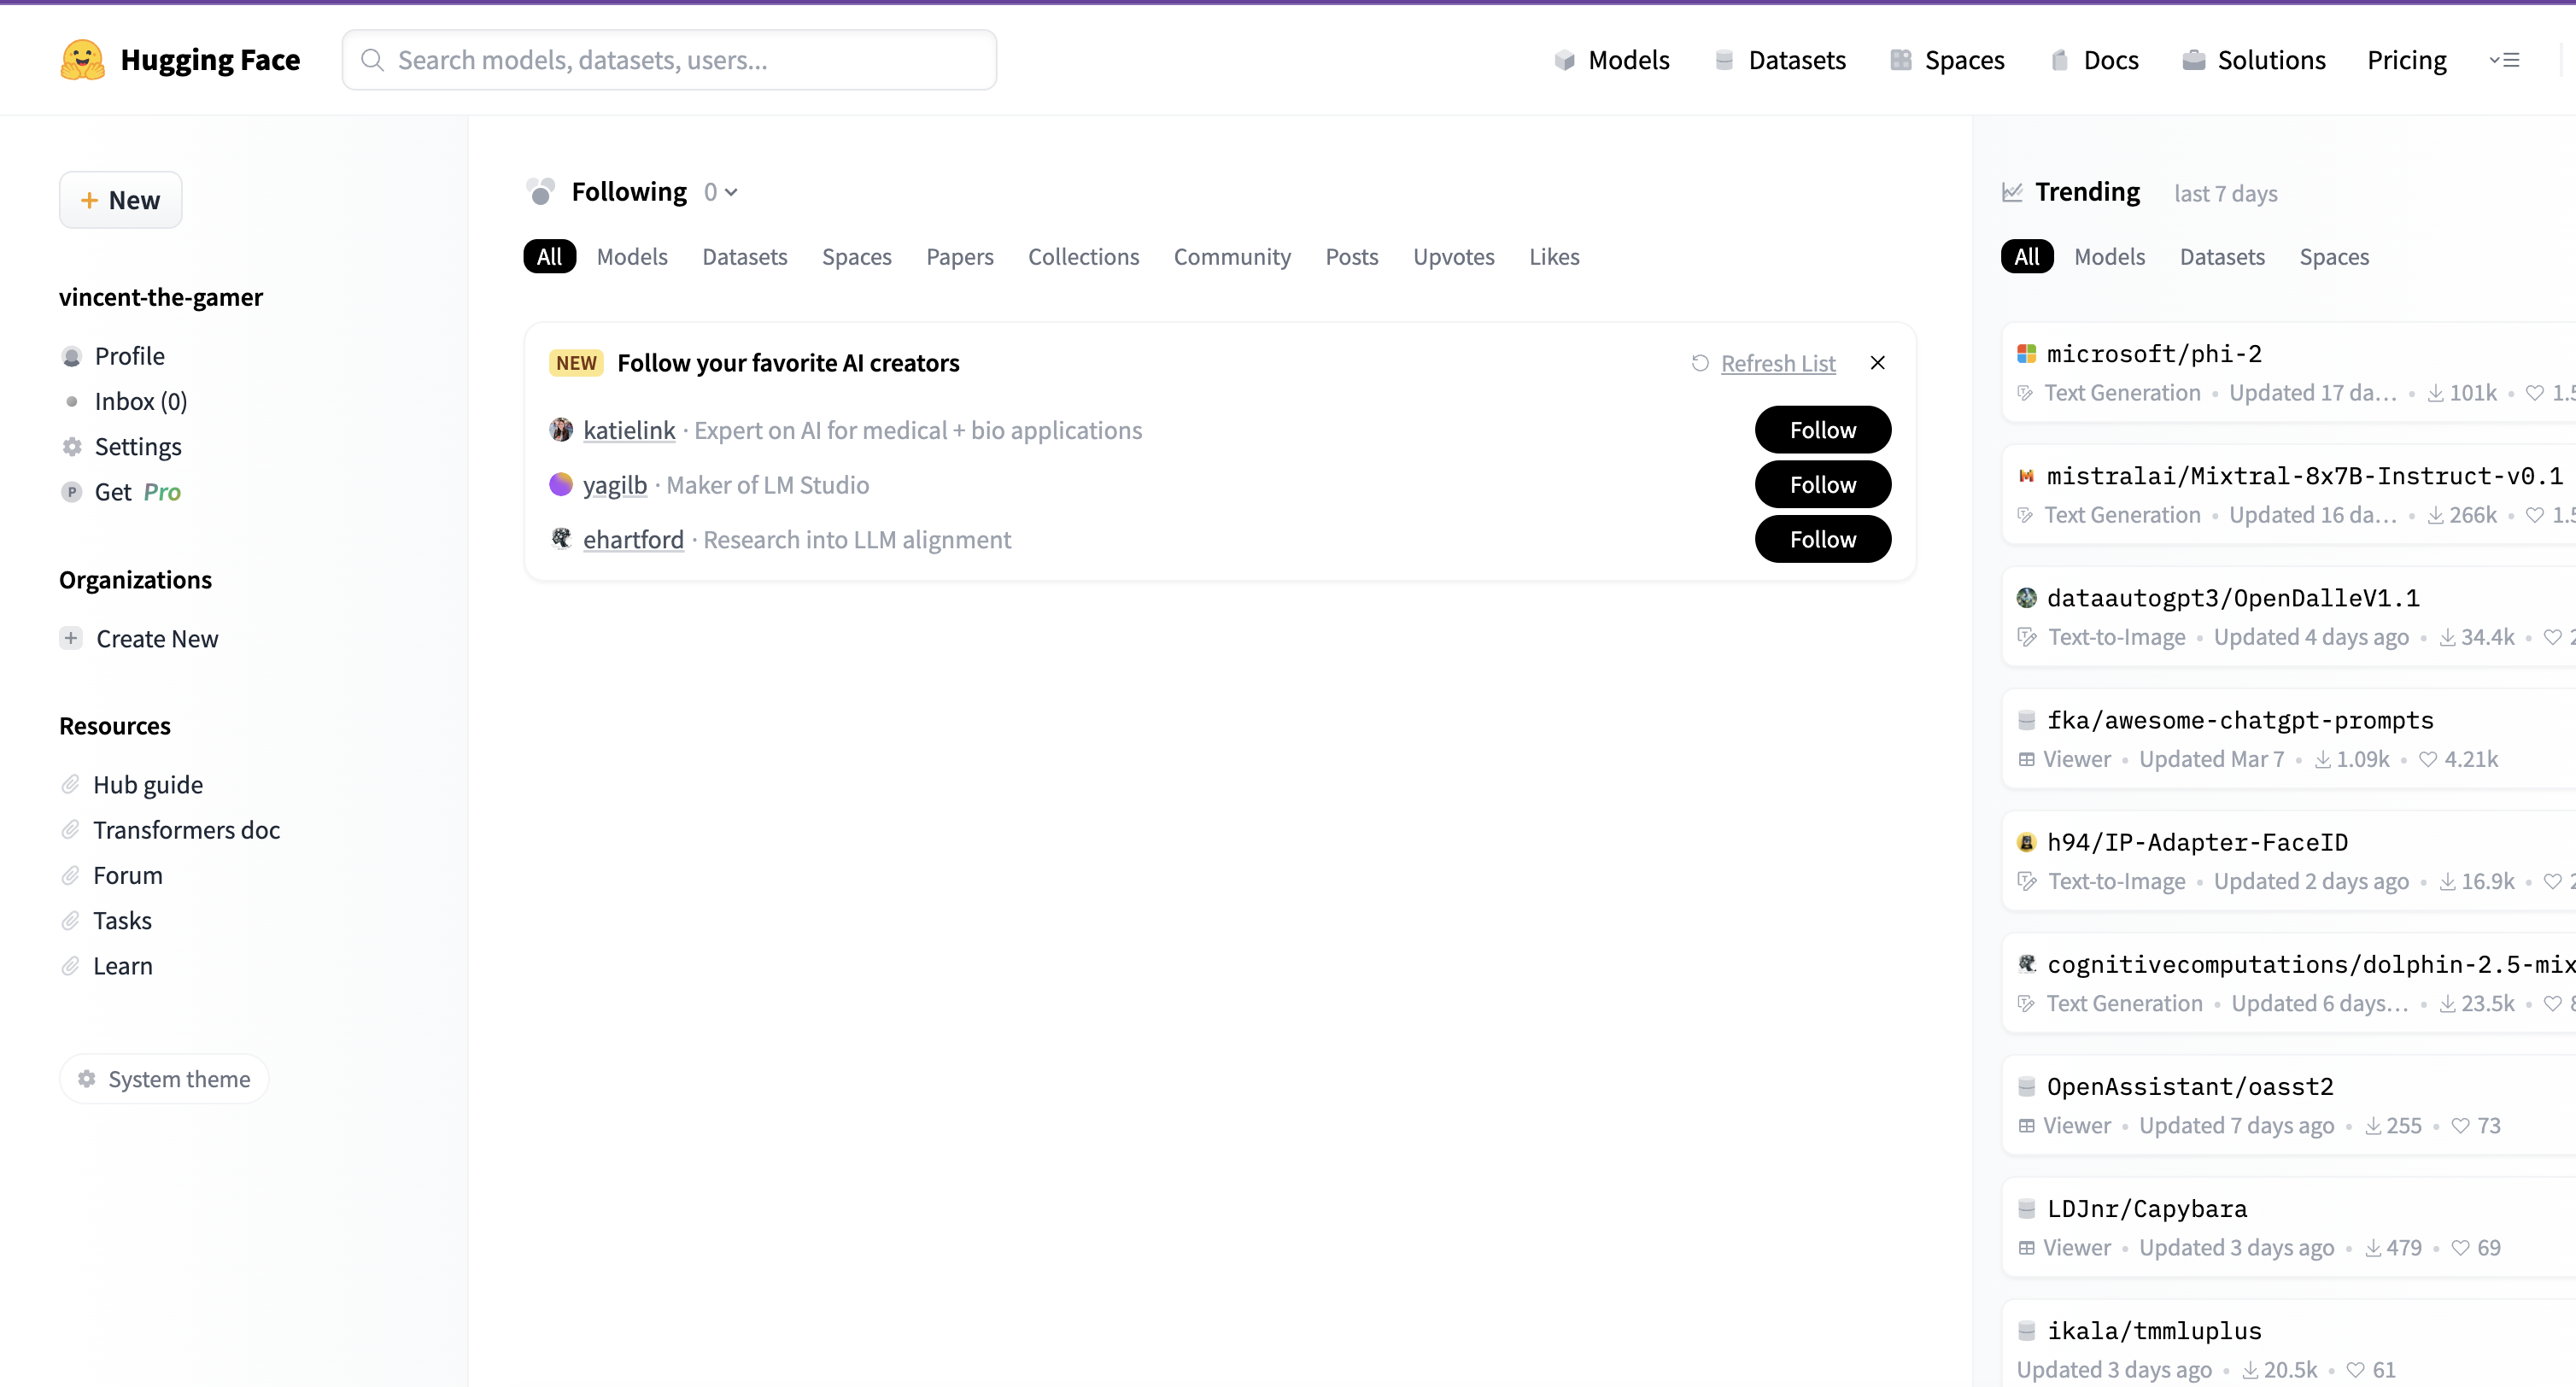Screen dimensions: 2576x1387
Task: Switch to Models tab in Trending panel
Action: point(2110,257)
